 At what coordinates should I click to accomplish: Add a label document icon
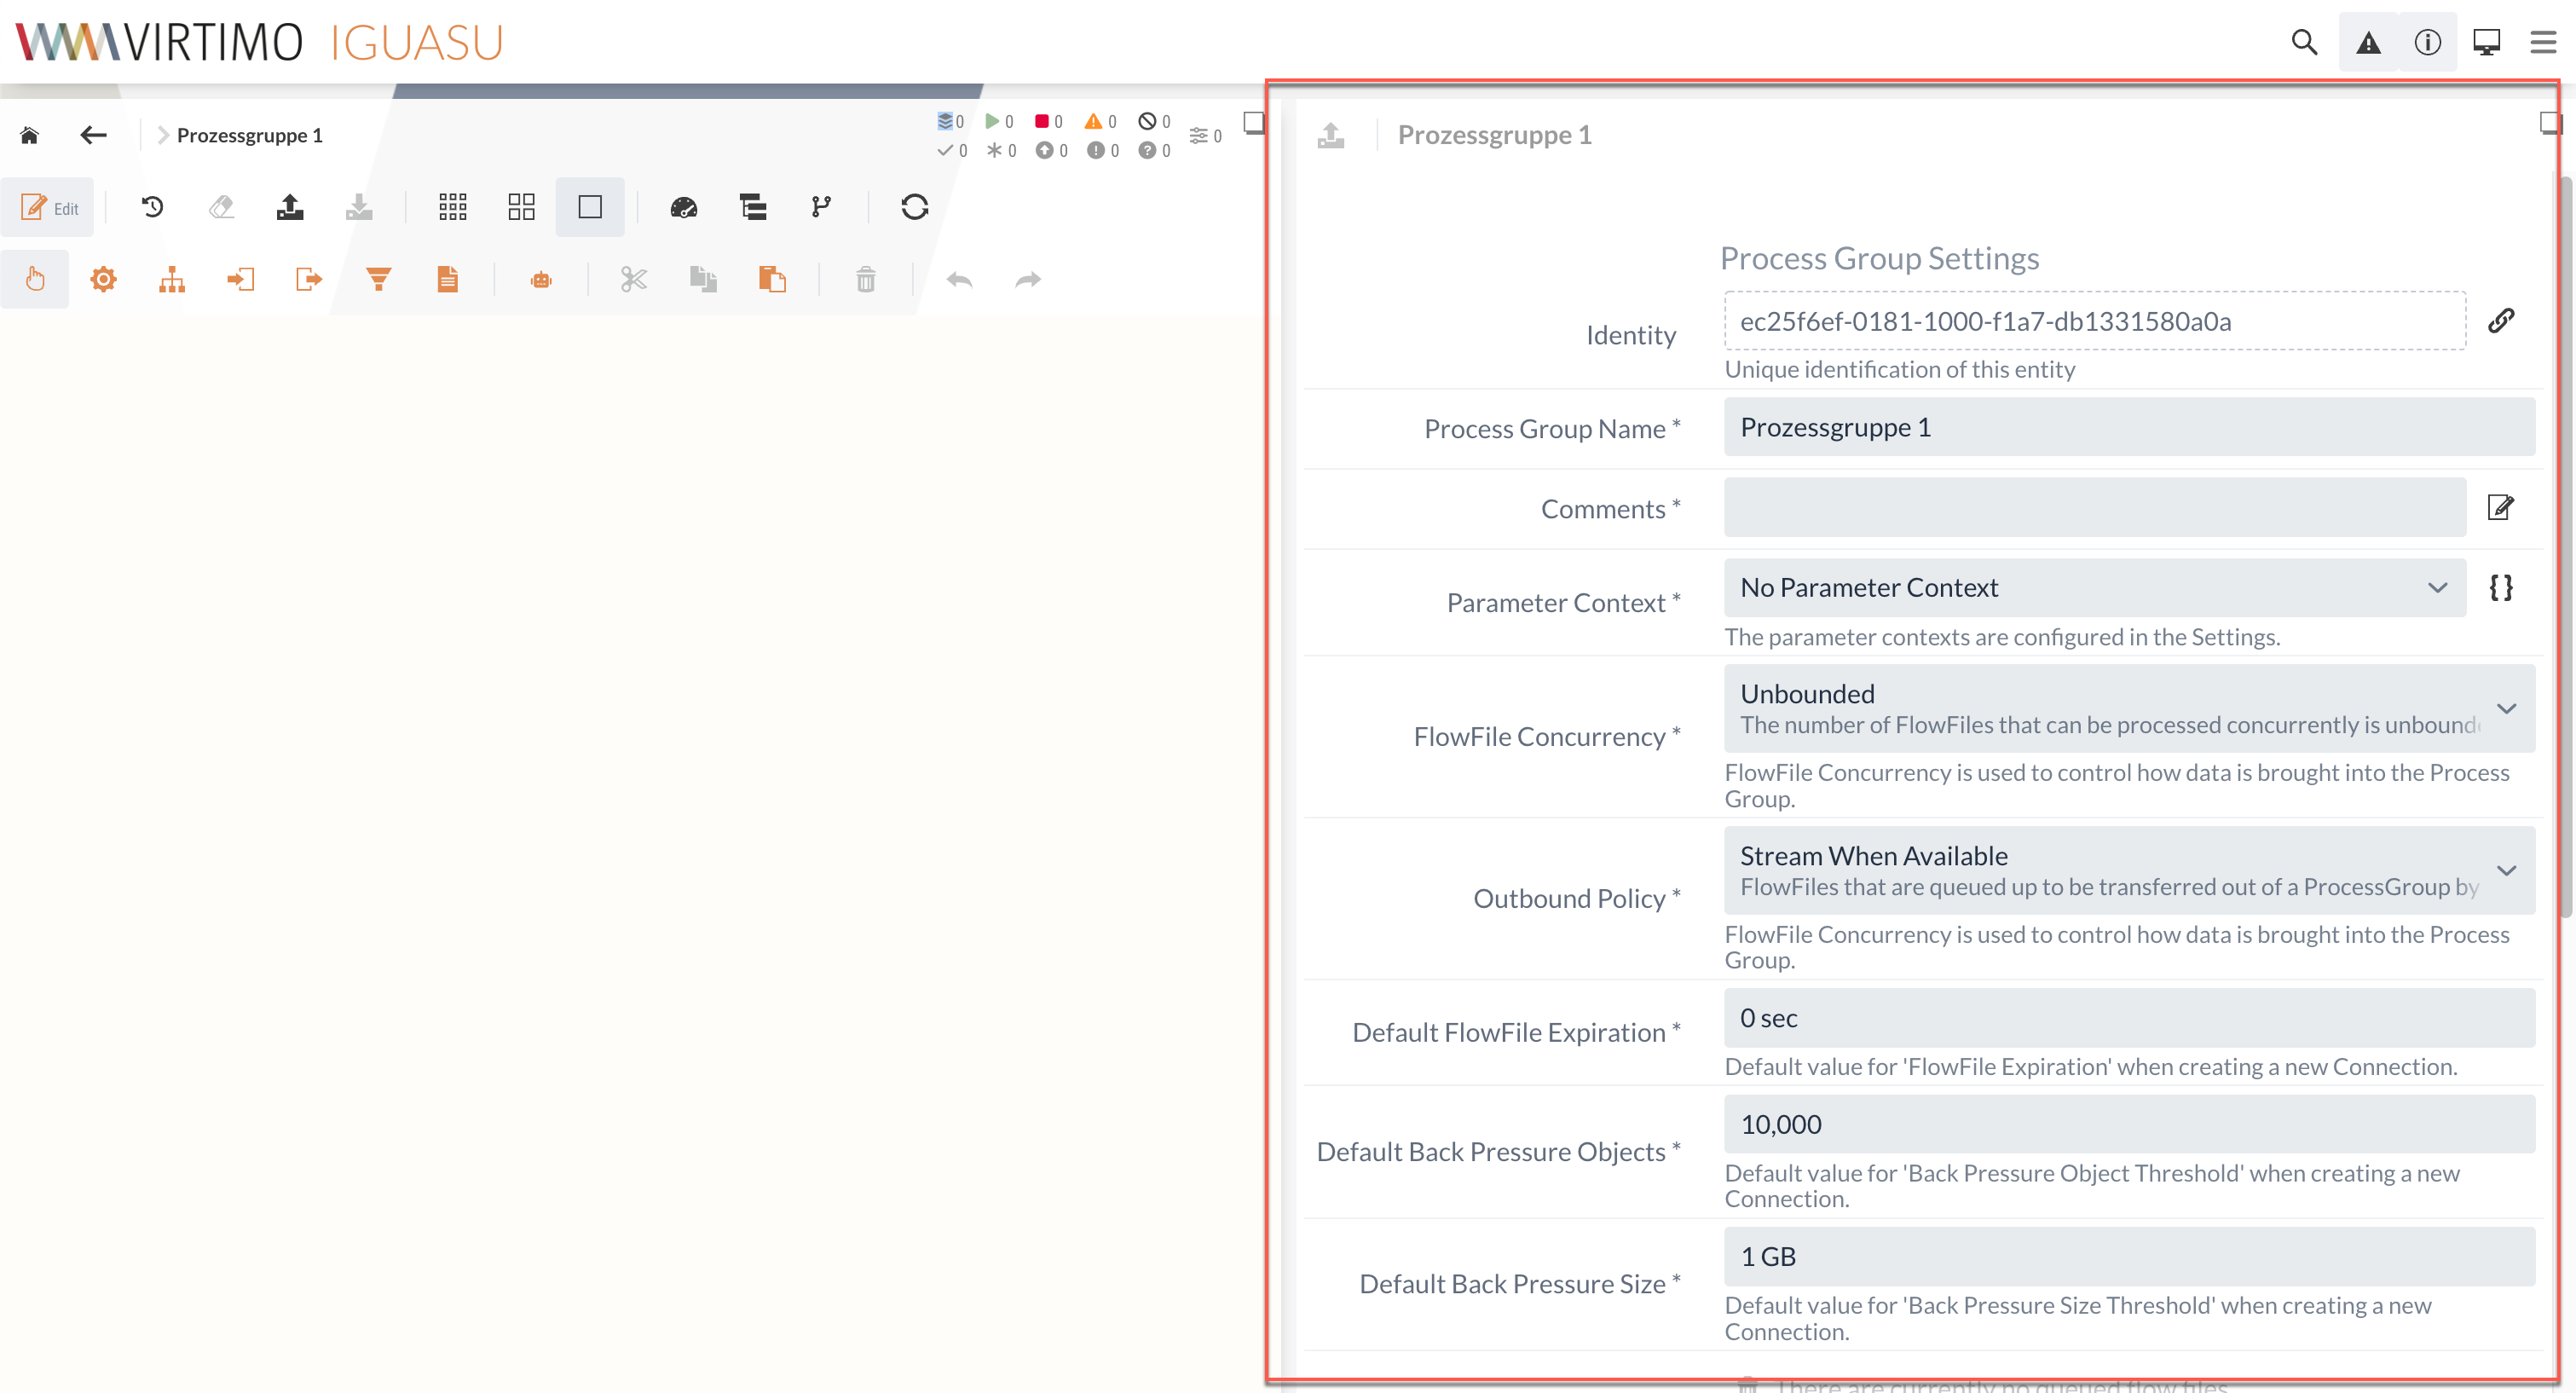(x=447, y=279)
